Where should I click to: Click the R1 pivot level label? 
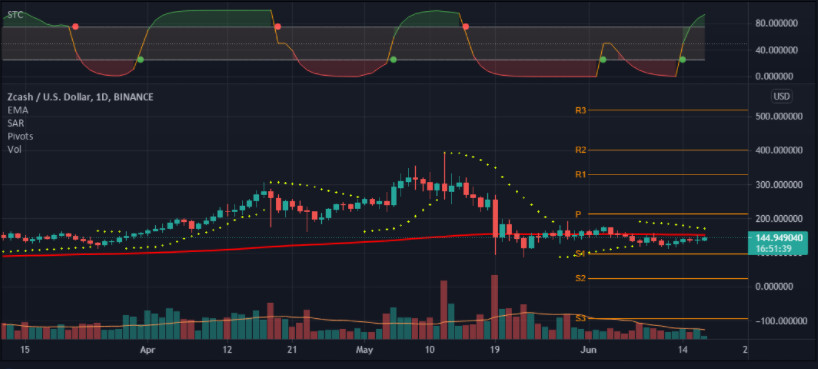[581, 174]
